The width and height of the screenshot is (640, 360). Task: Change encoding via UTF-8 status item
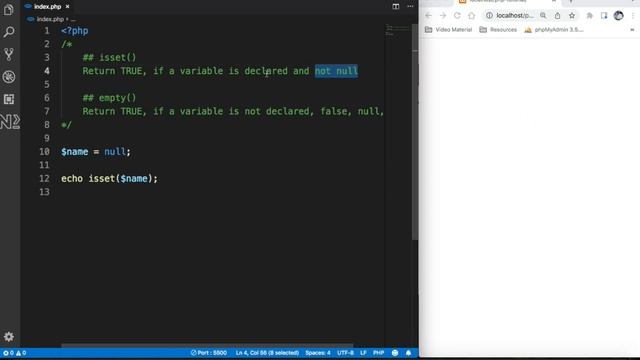click(x=345, y=353)
